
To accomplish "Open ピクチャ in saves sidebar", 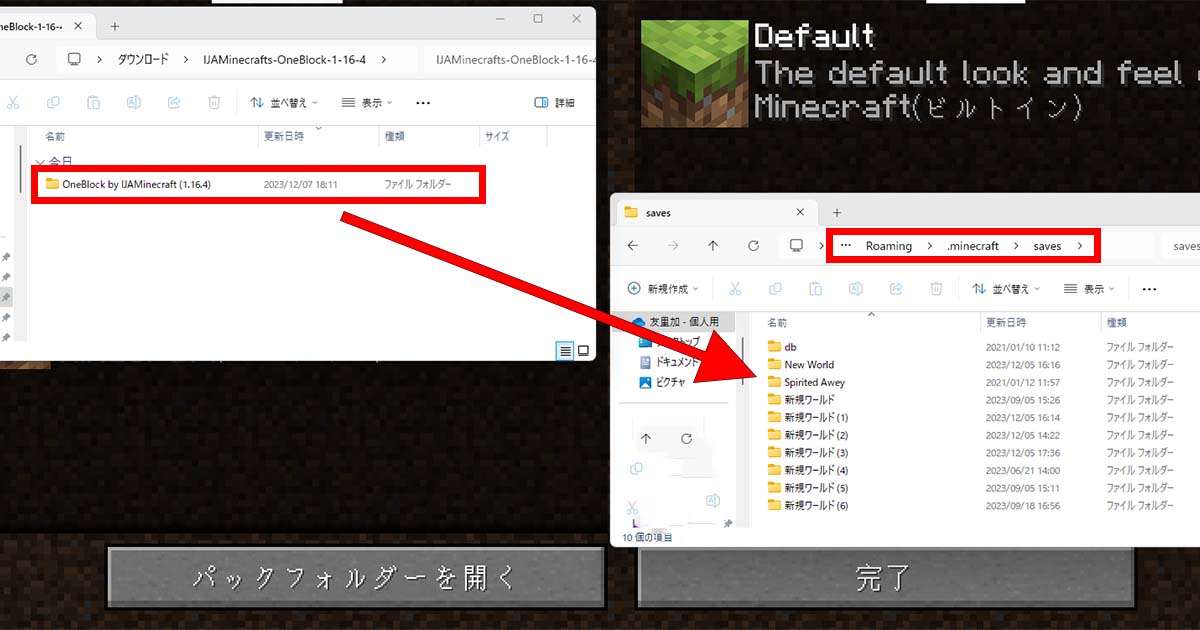I will pos(662,382).
